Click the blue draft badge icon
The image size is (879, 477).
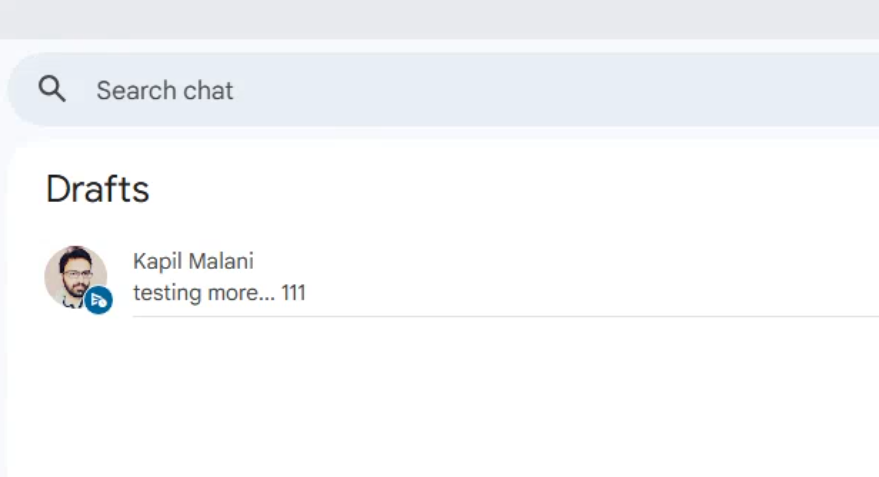[x=98, y=300]
